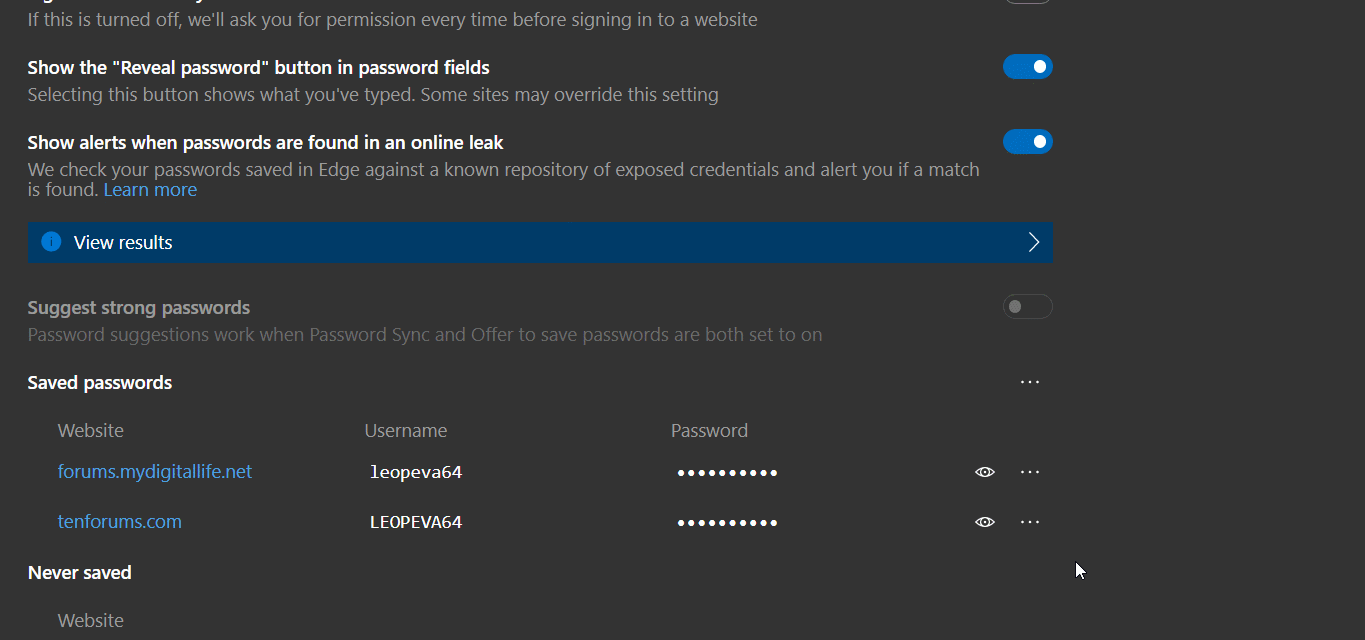
Task: Click the Website column header under Saved passwords
Action: pyautogui.click(x=91, y=430)
